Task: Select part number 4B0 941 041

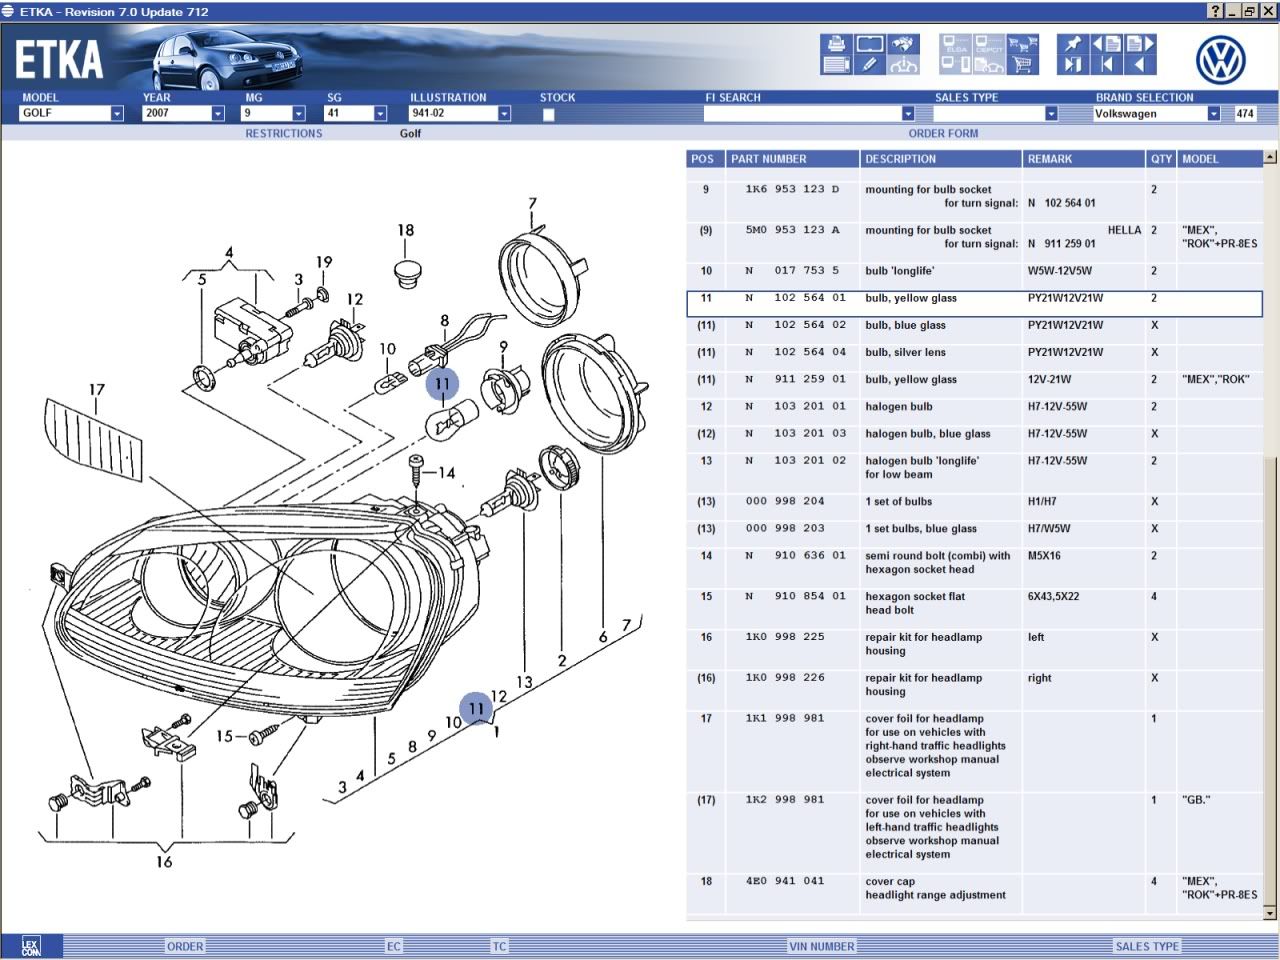Action: [785, 882]
